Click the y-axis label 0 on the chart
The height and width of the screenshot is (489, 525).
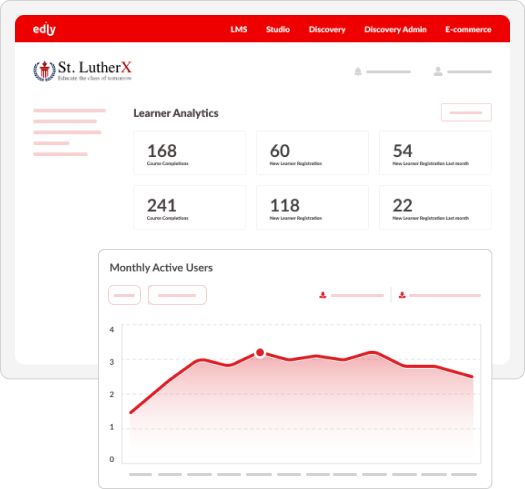click(111, 459)
